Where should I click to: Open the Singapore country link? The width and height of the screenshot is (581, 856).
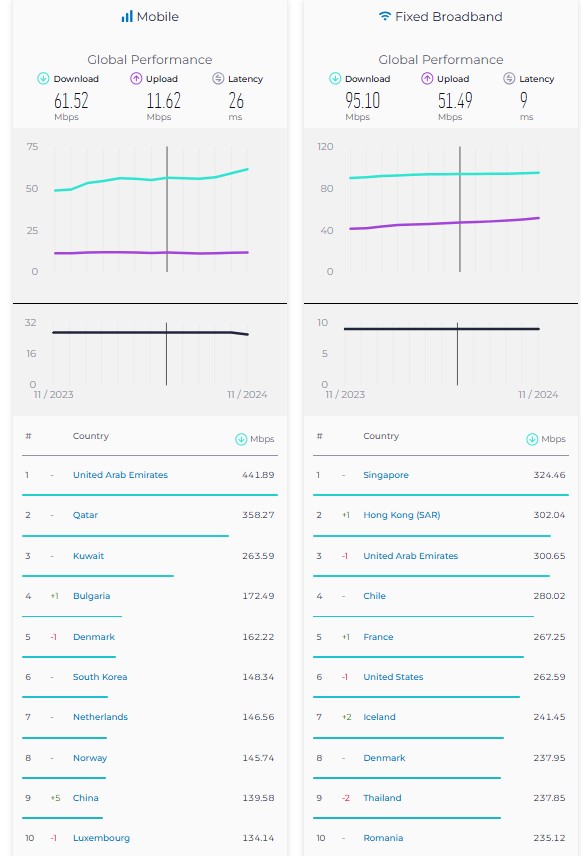tap(386, 475)
